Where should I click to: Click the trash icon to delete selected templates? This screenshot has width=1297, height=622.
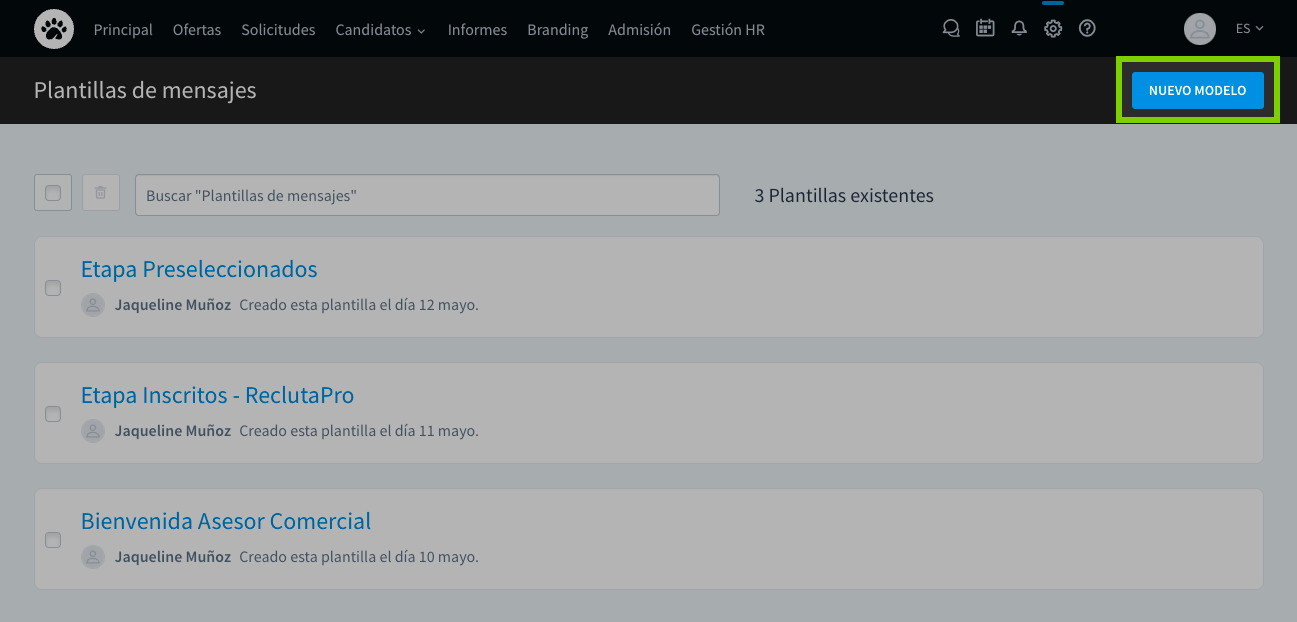click(x=100, y=192)
